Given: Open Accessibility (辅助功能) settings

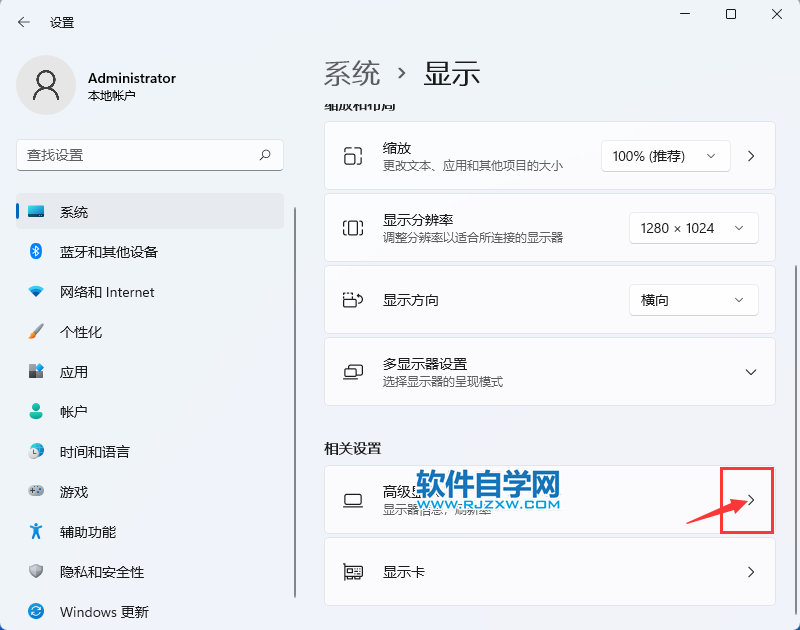Looking at the screenshot, I should (87, 532).
